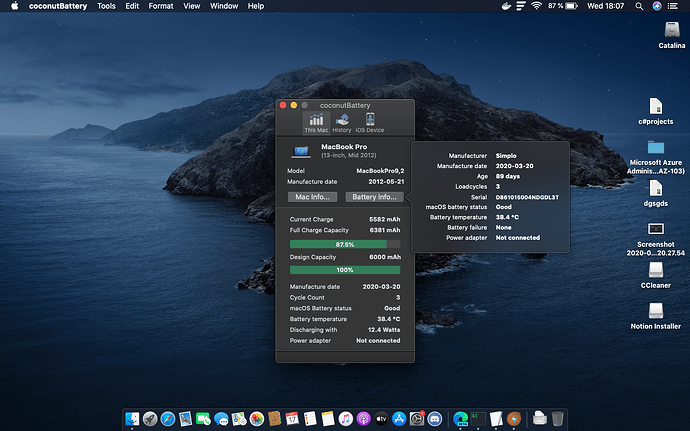Switch to the This Mac tab
Image resolution: width=690 pixels, height=431 pixels.
click(x=316, y=122)
